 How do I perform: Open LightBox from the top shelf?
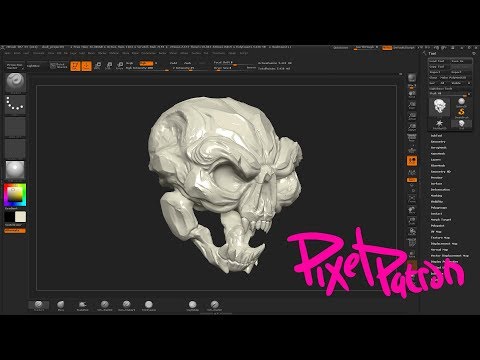point(37,66)
